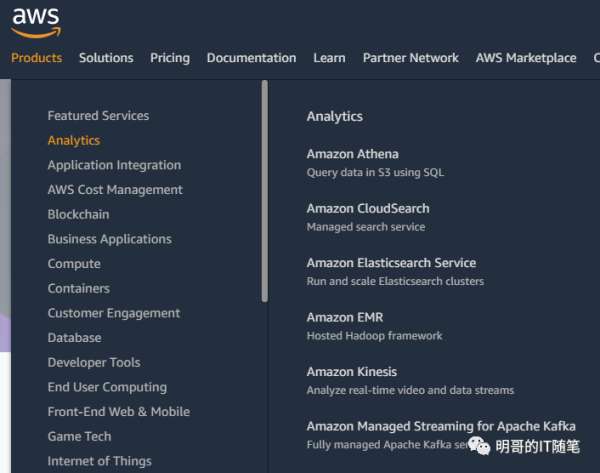The image size is (600, 473).
Task: Select AWS Cost Management category
Action: pyautogui.click(x=115, y=190)
